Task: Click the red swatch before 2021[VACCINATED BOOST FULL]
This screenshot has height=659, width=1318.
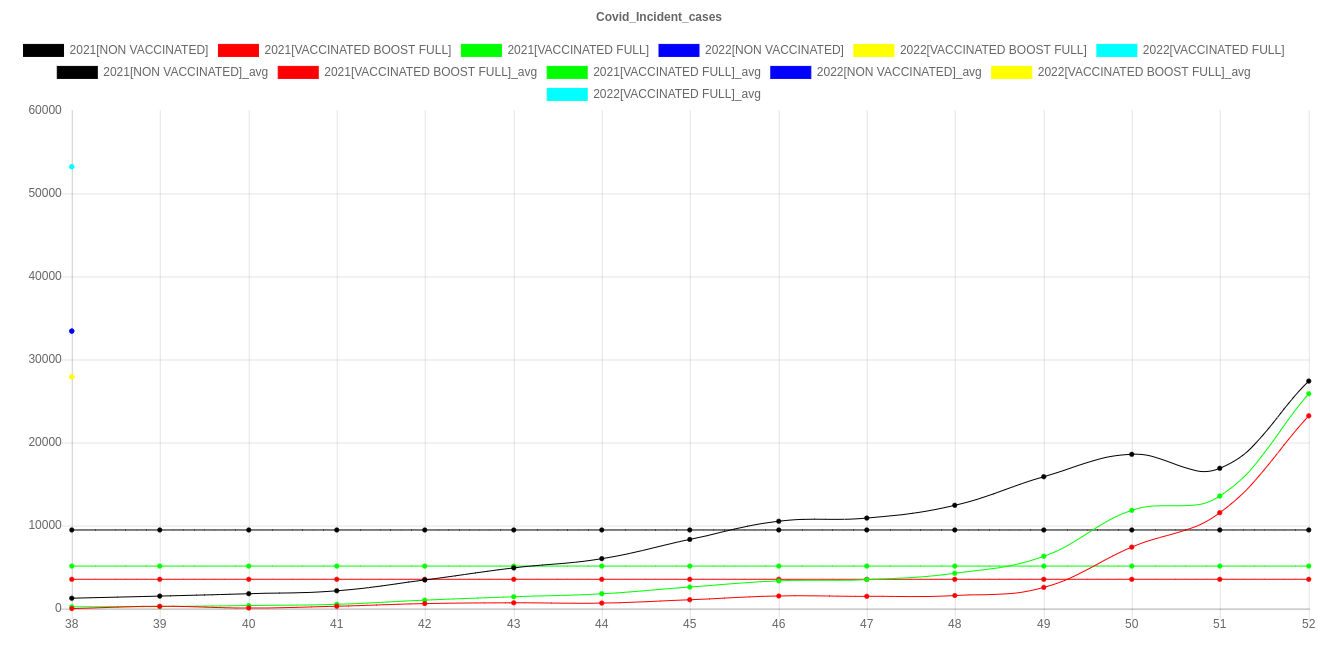Action: point(237,50)
